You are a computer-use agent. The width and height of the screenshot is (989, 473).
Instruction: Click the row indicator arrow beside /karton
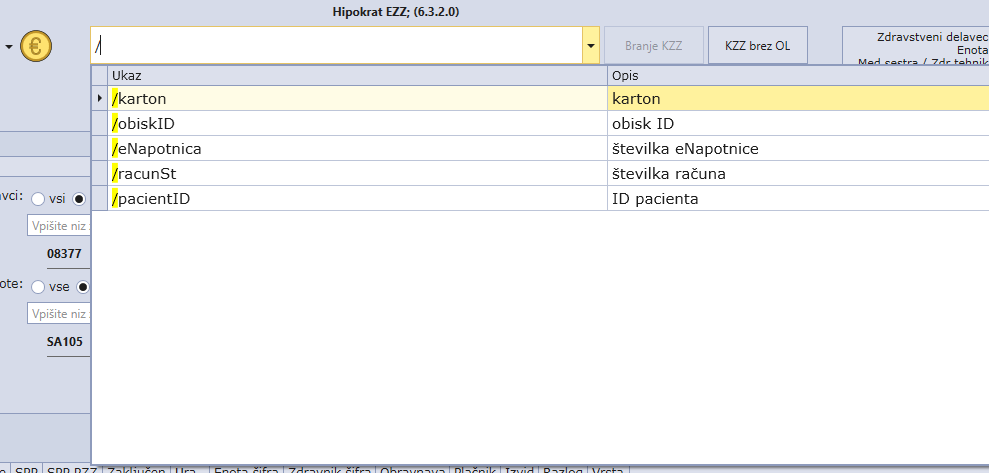point(100,98)
